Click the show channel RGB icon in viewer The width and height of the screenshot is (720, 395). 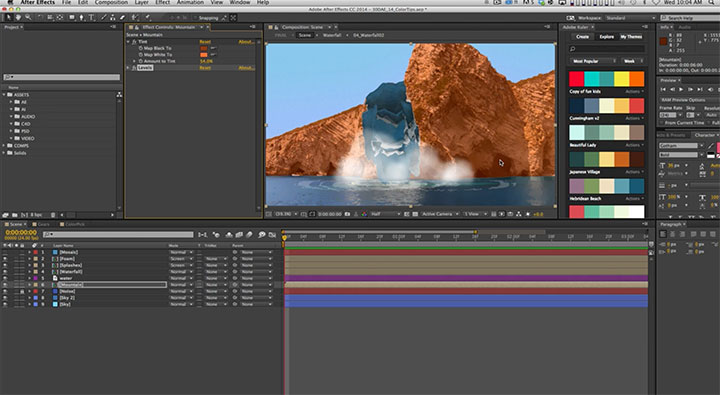click(364, 214)
